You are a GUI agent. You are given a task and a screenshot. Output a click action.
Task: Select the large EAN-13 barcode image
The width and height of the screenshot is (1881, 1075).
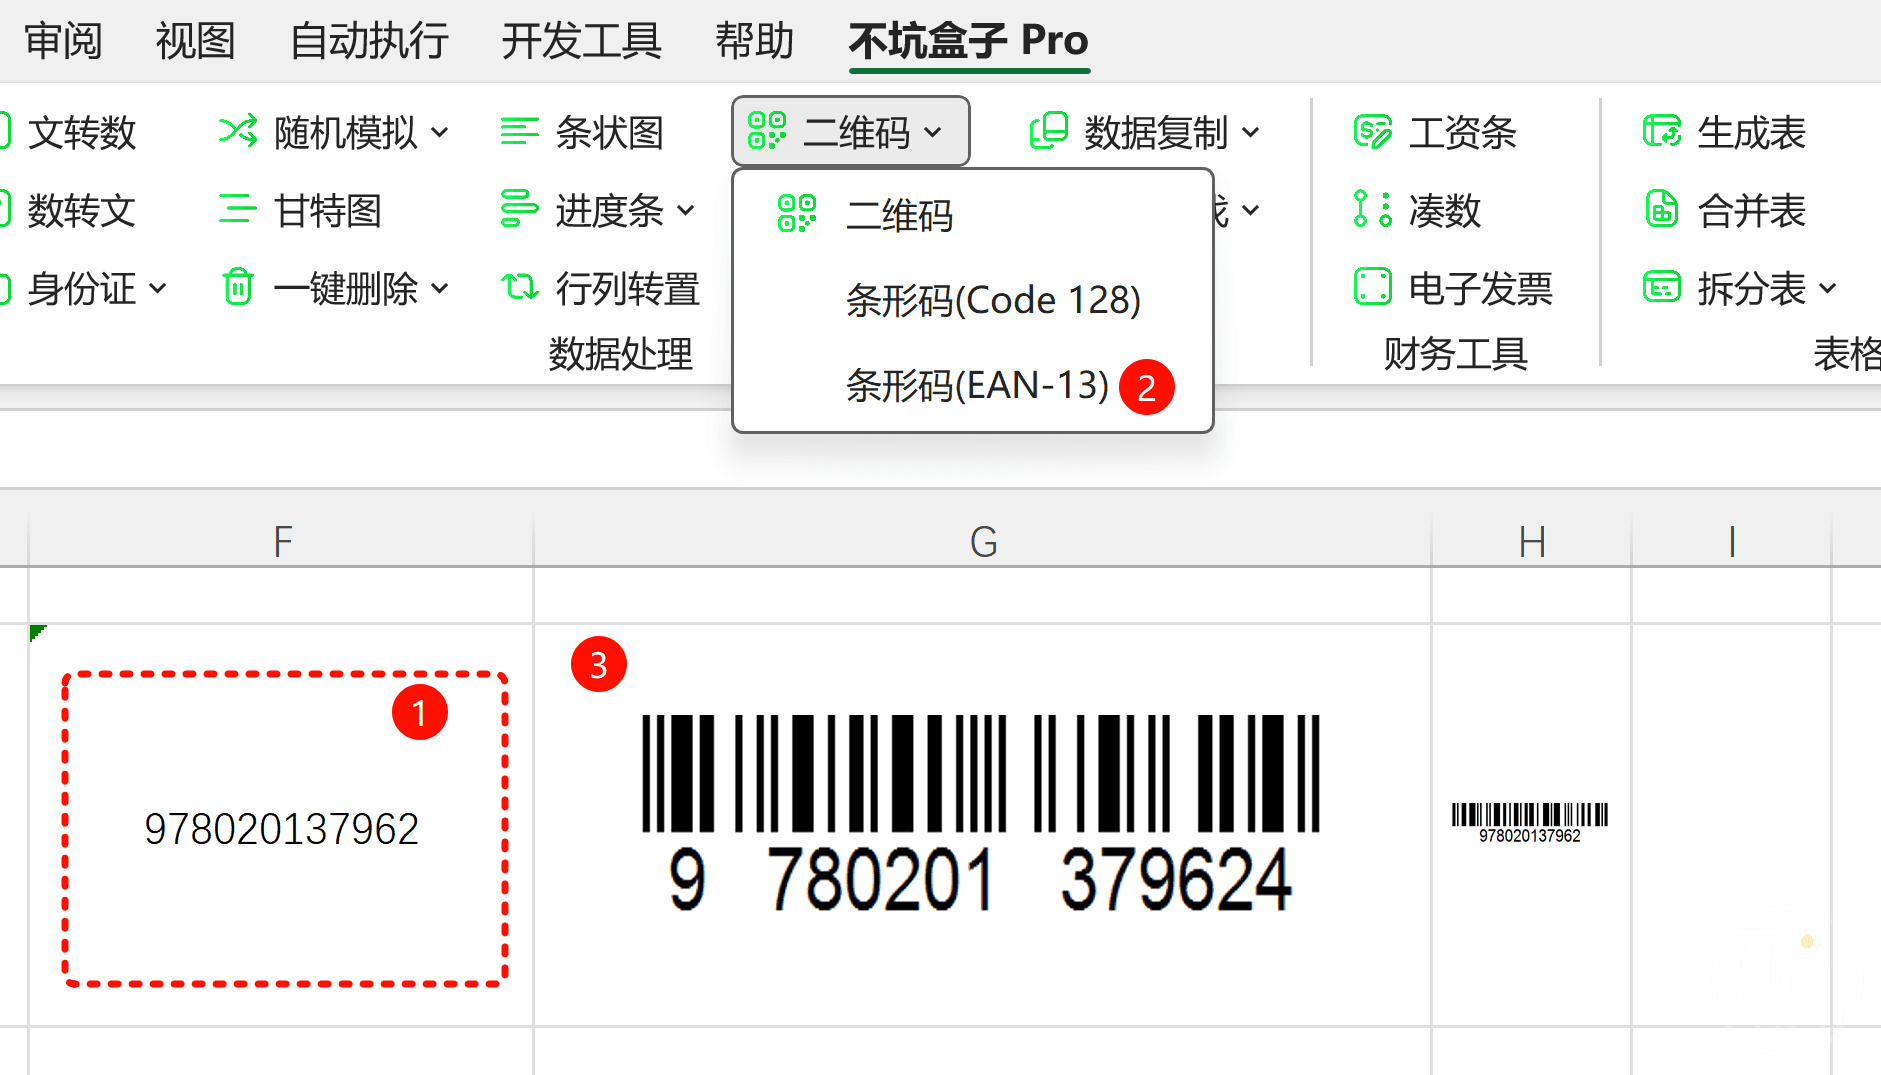coord(981,815)
